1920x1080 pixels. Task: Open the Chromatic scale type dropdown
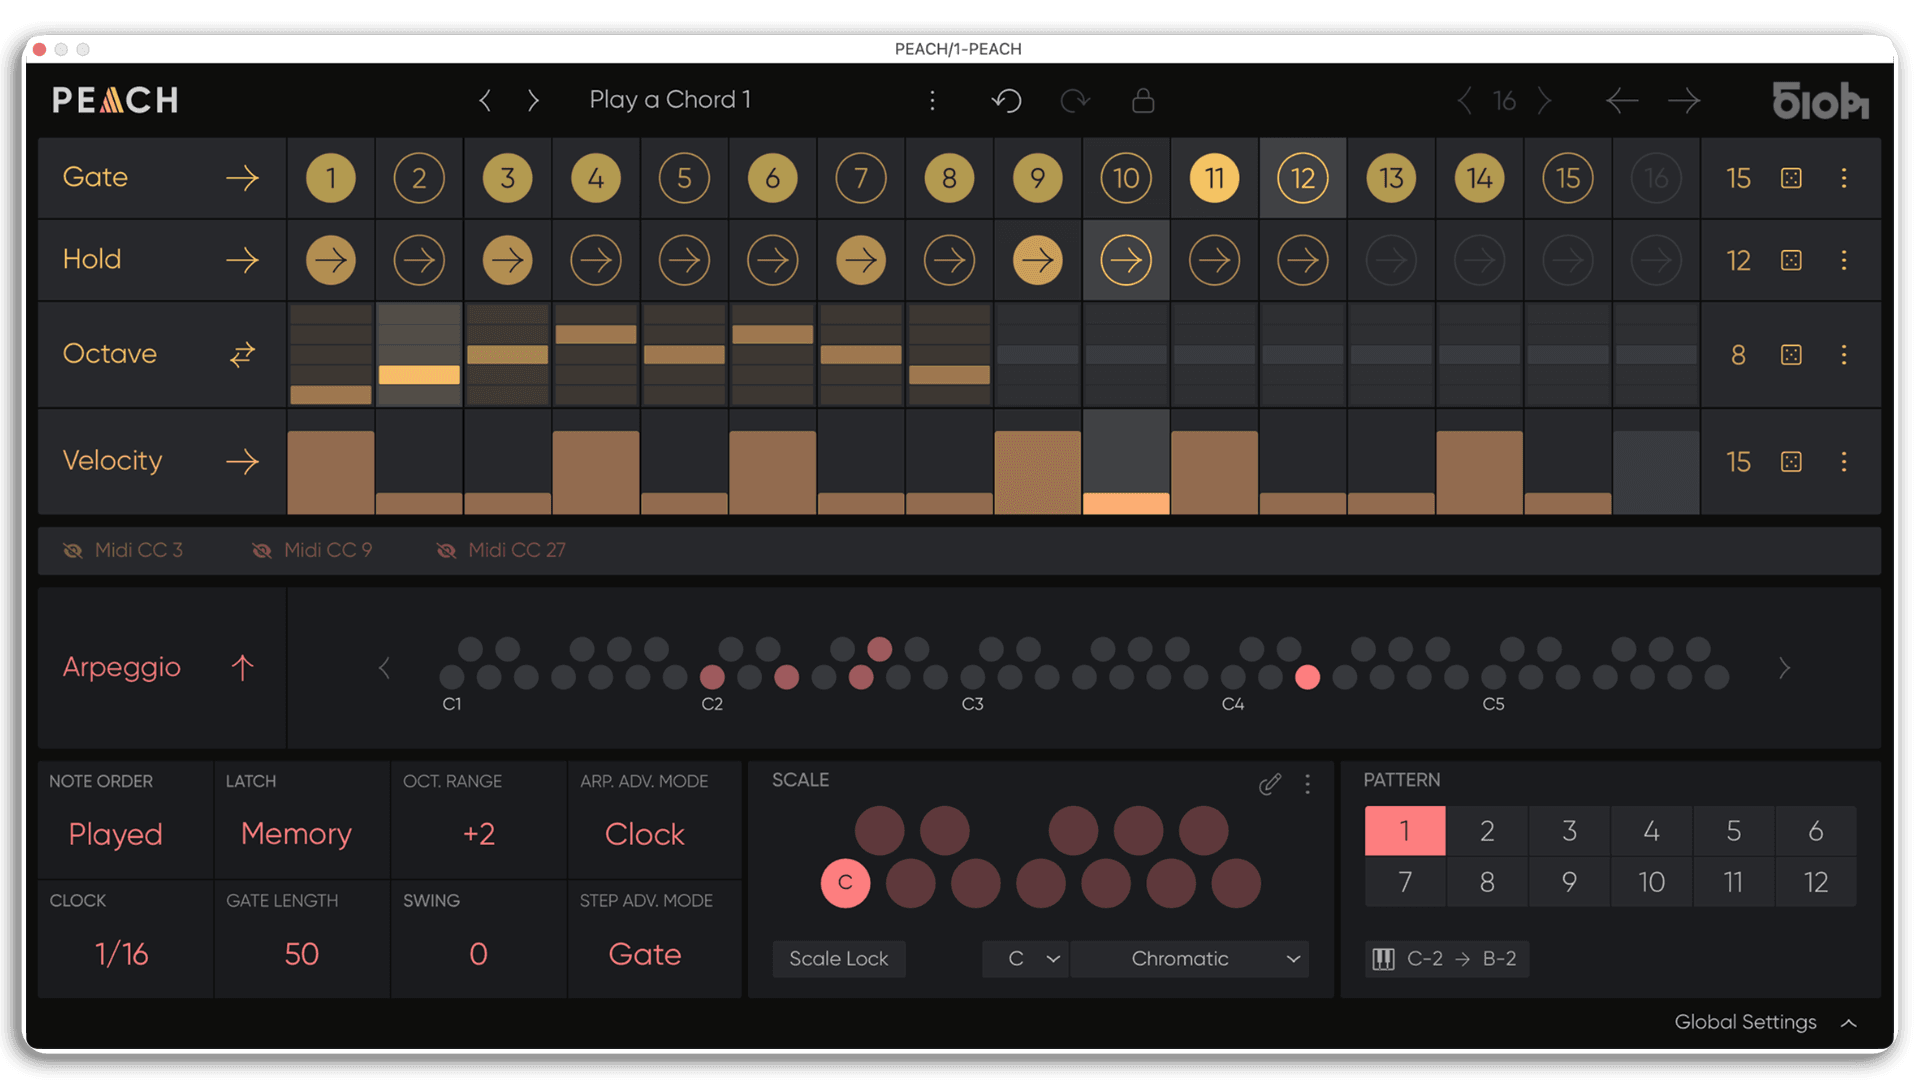coord(1190,959)
